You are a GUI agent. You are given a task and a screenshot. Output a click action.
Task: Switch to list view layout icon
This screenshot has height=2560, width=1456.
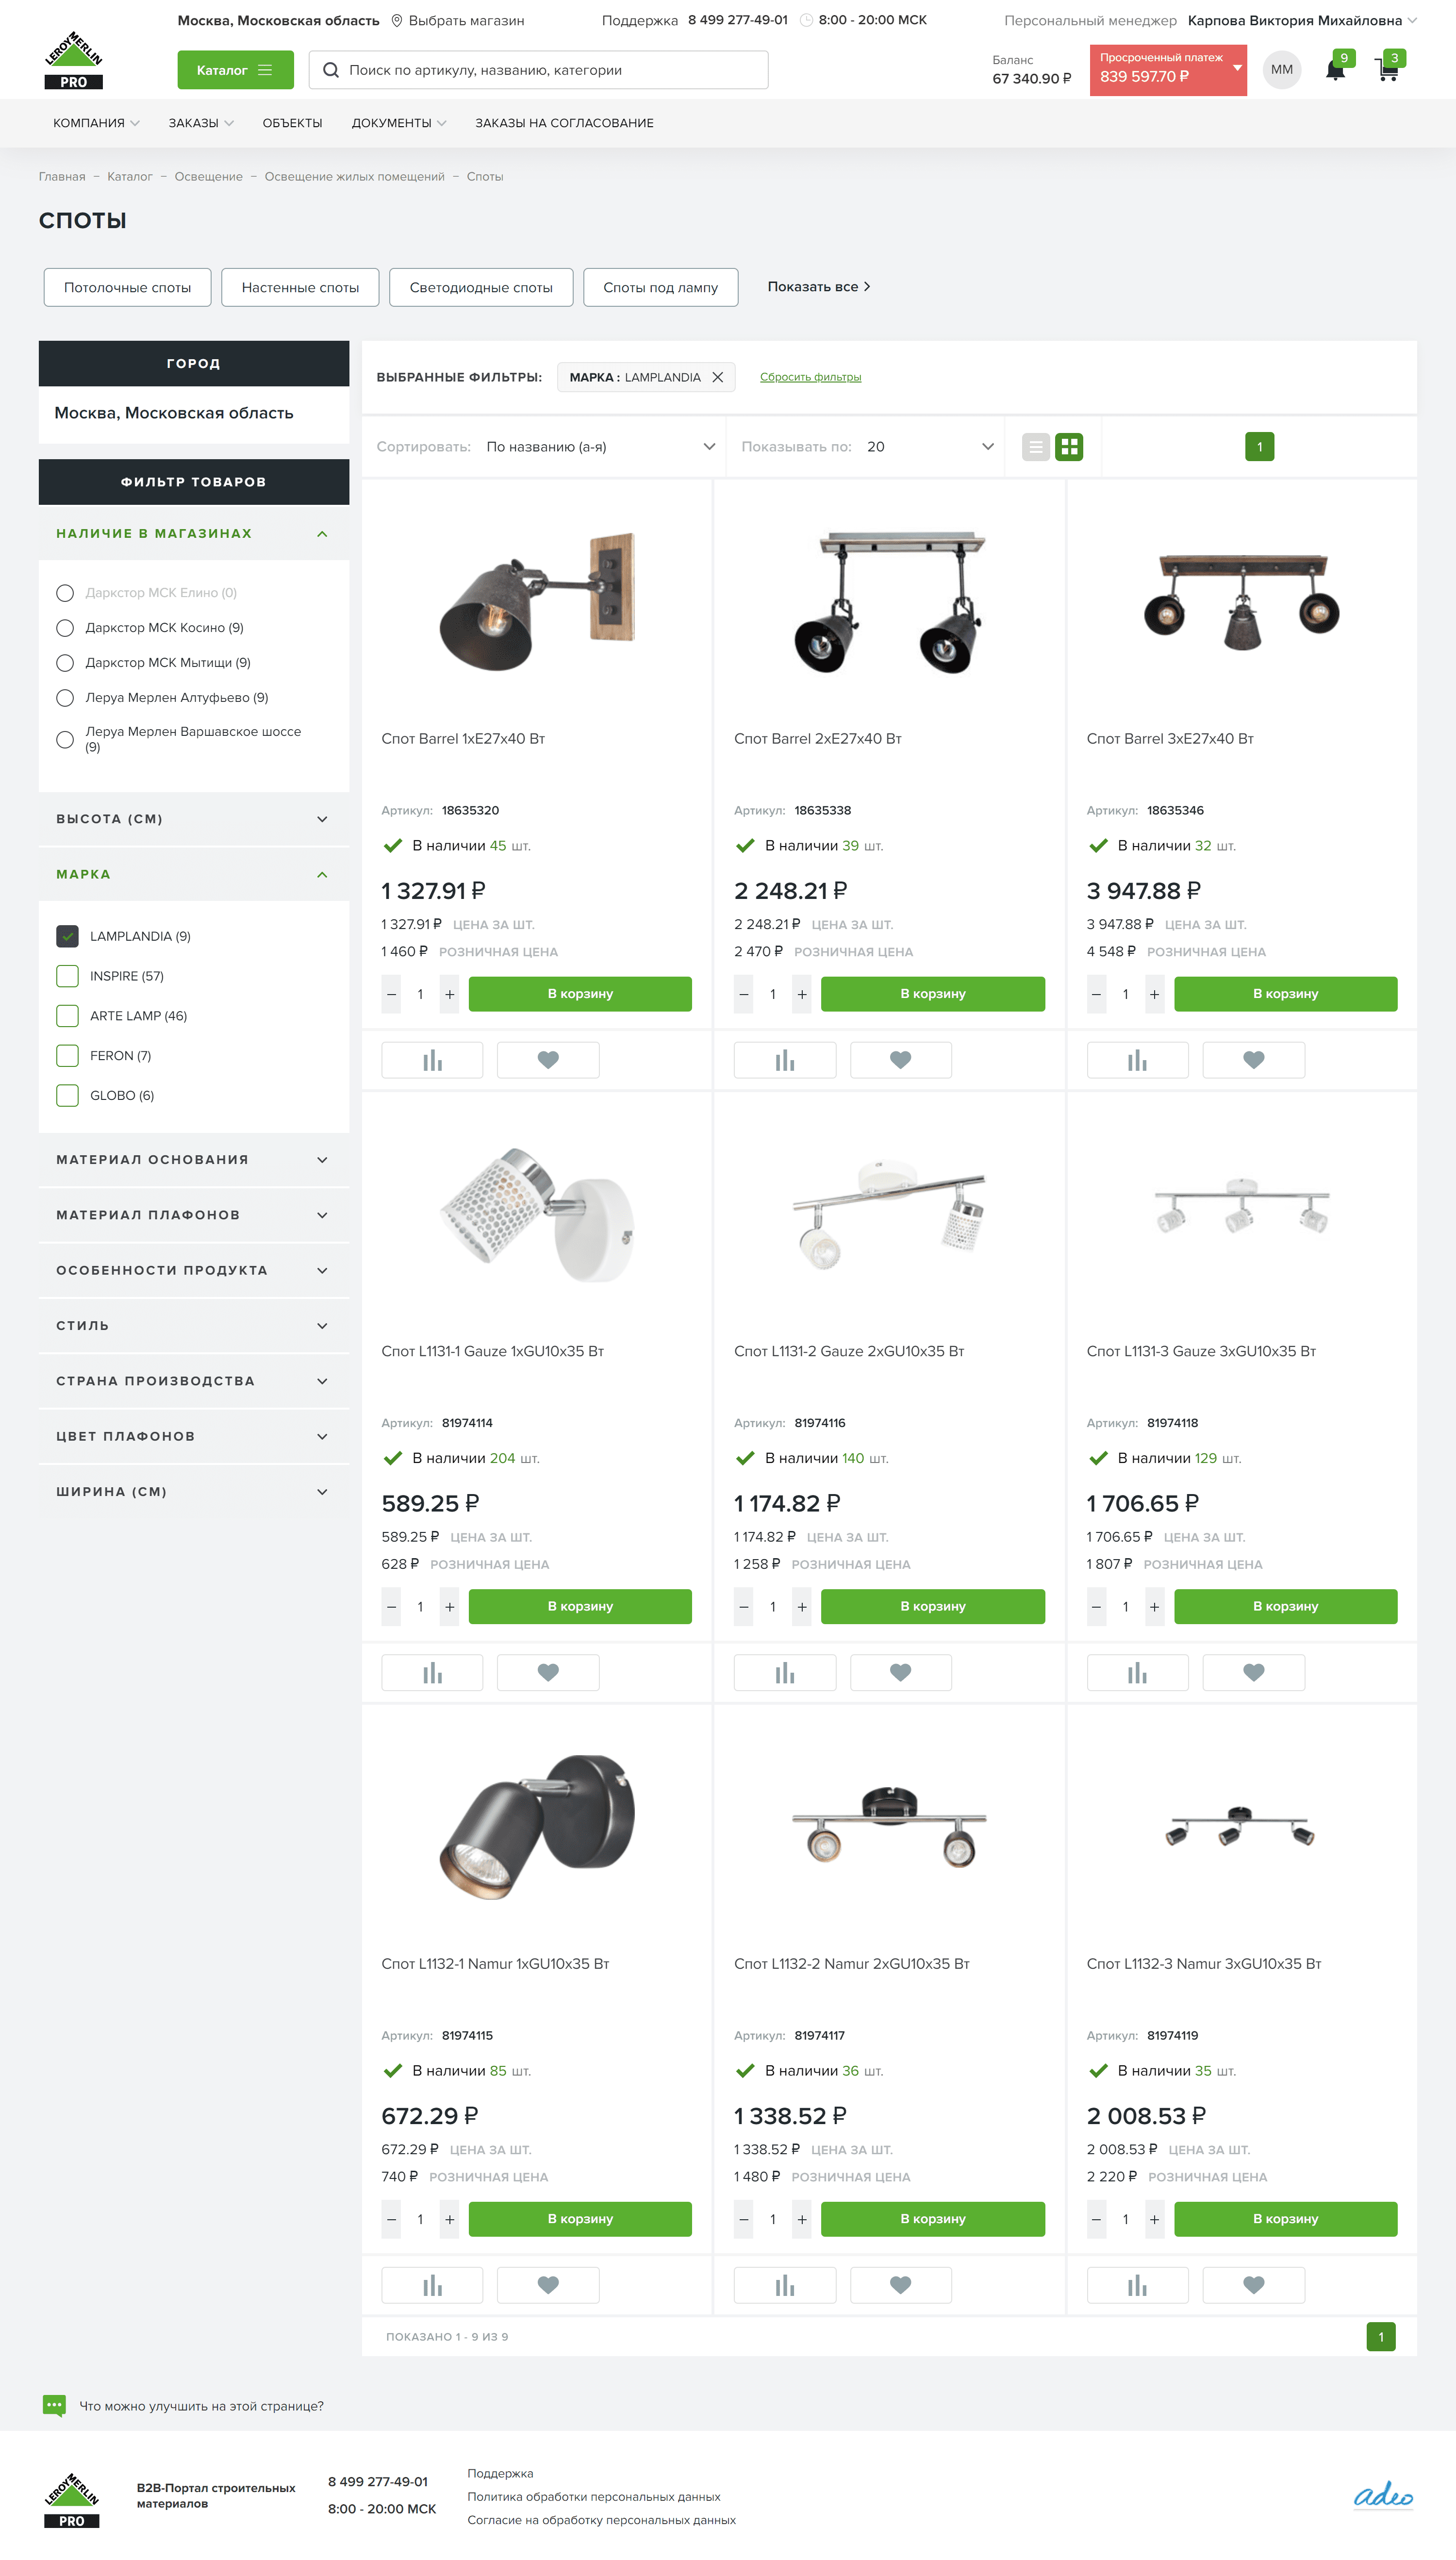[1036, 447]
